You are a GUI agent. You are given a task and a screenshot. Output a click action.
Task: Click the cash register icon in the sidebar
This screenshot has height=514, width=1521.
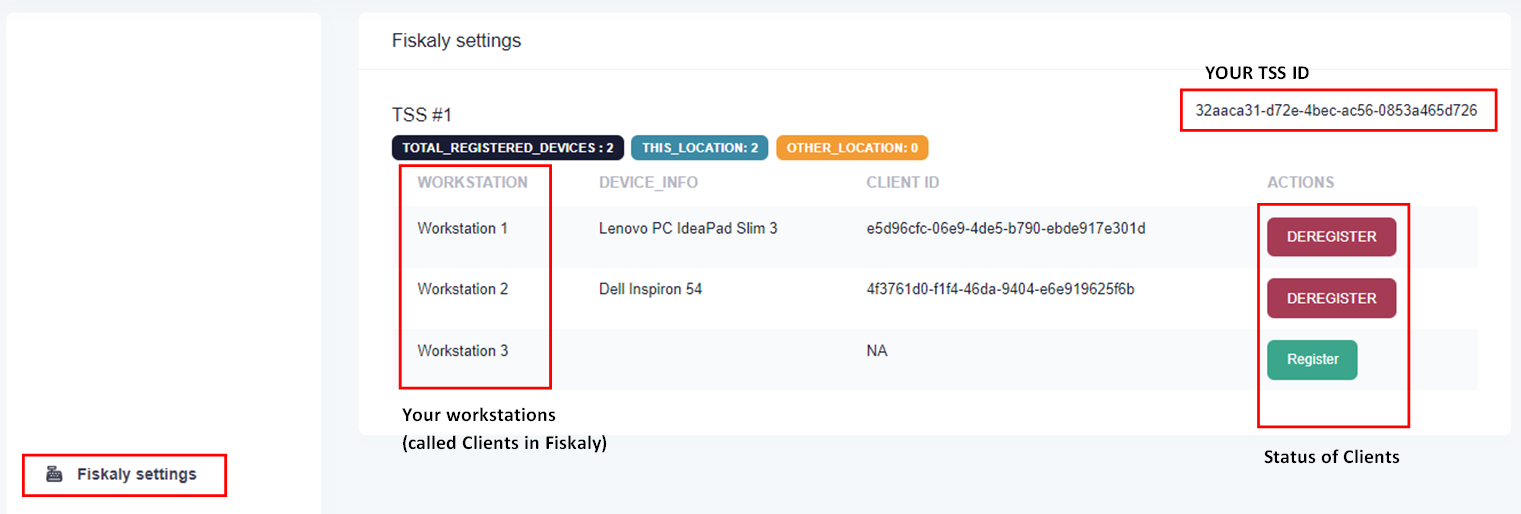(55, 475)
